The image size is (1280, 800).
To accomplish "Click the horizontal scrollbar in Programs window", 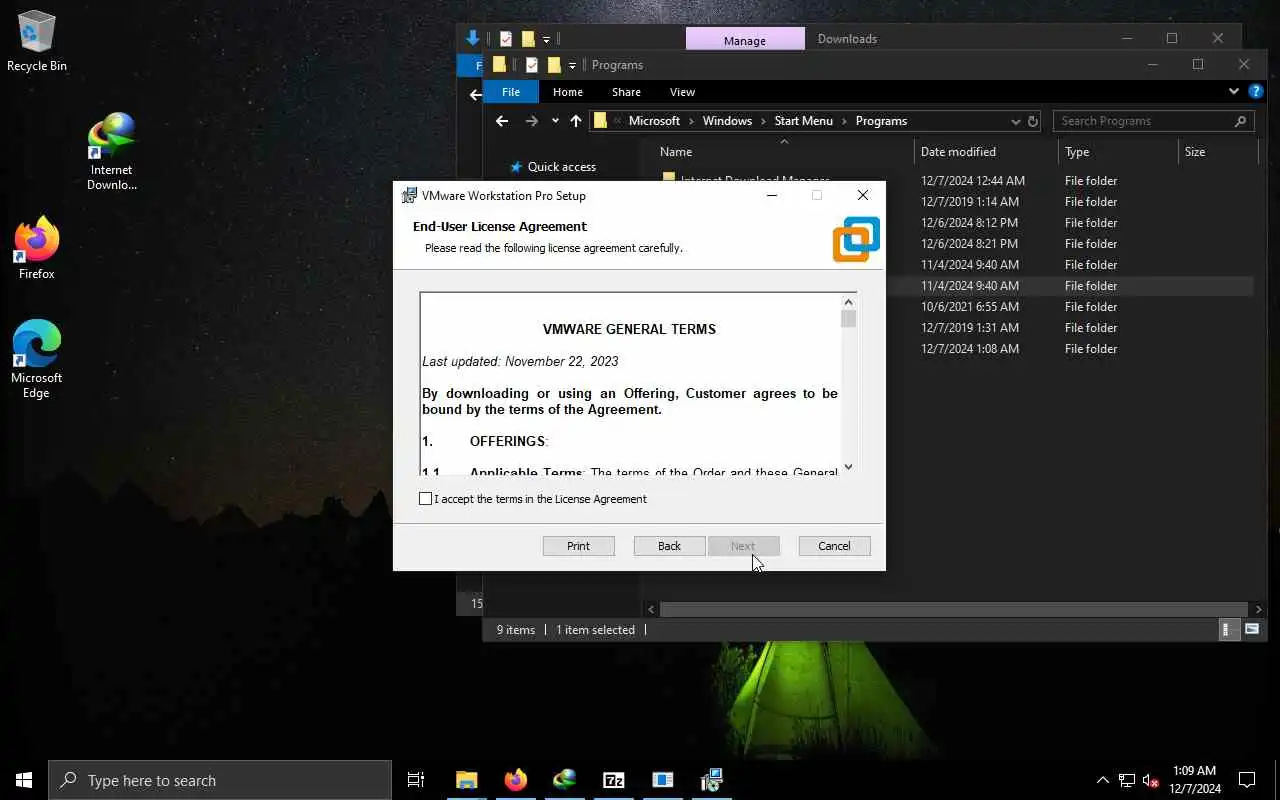I will (953, 608).
